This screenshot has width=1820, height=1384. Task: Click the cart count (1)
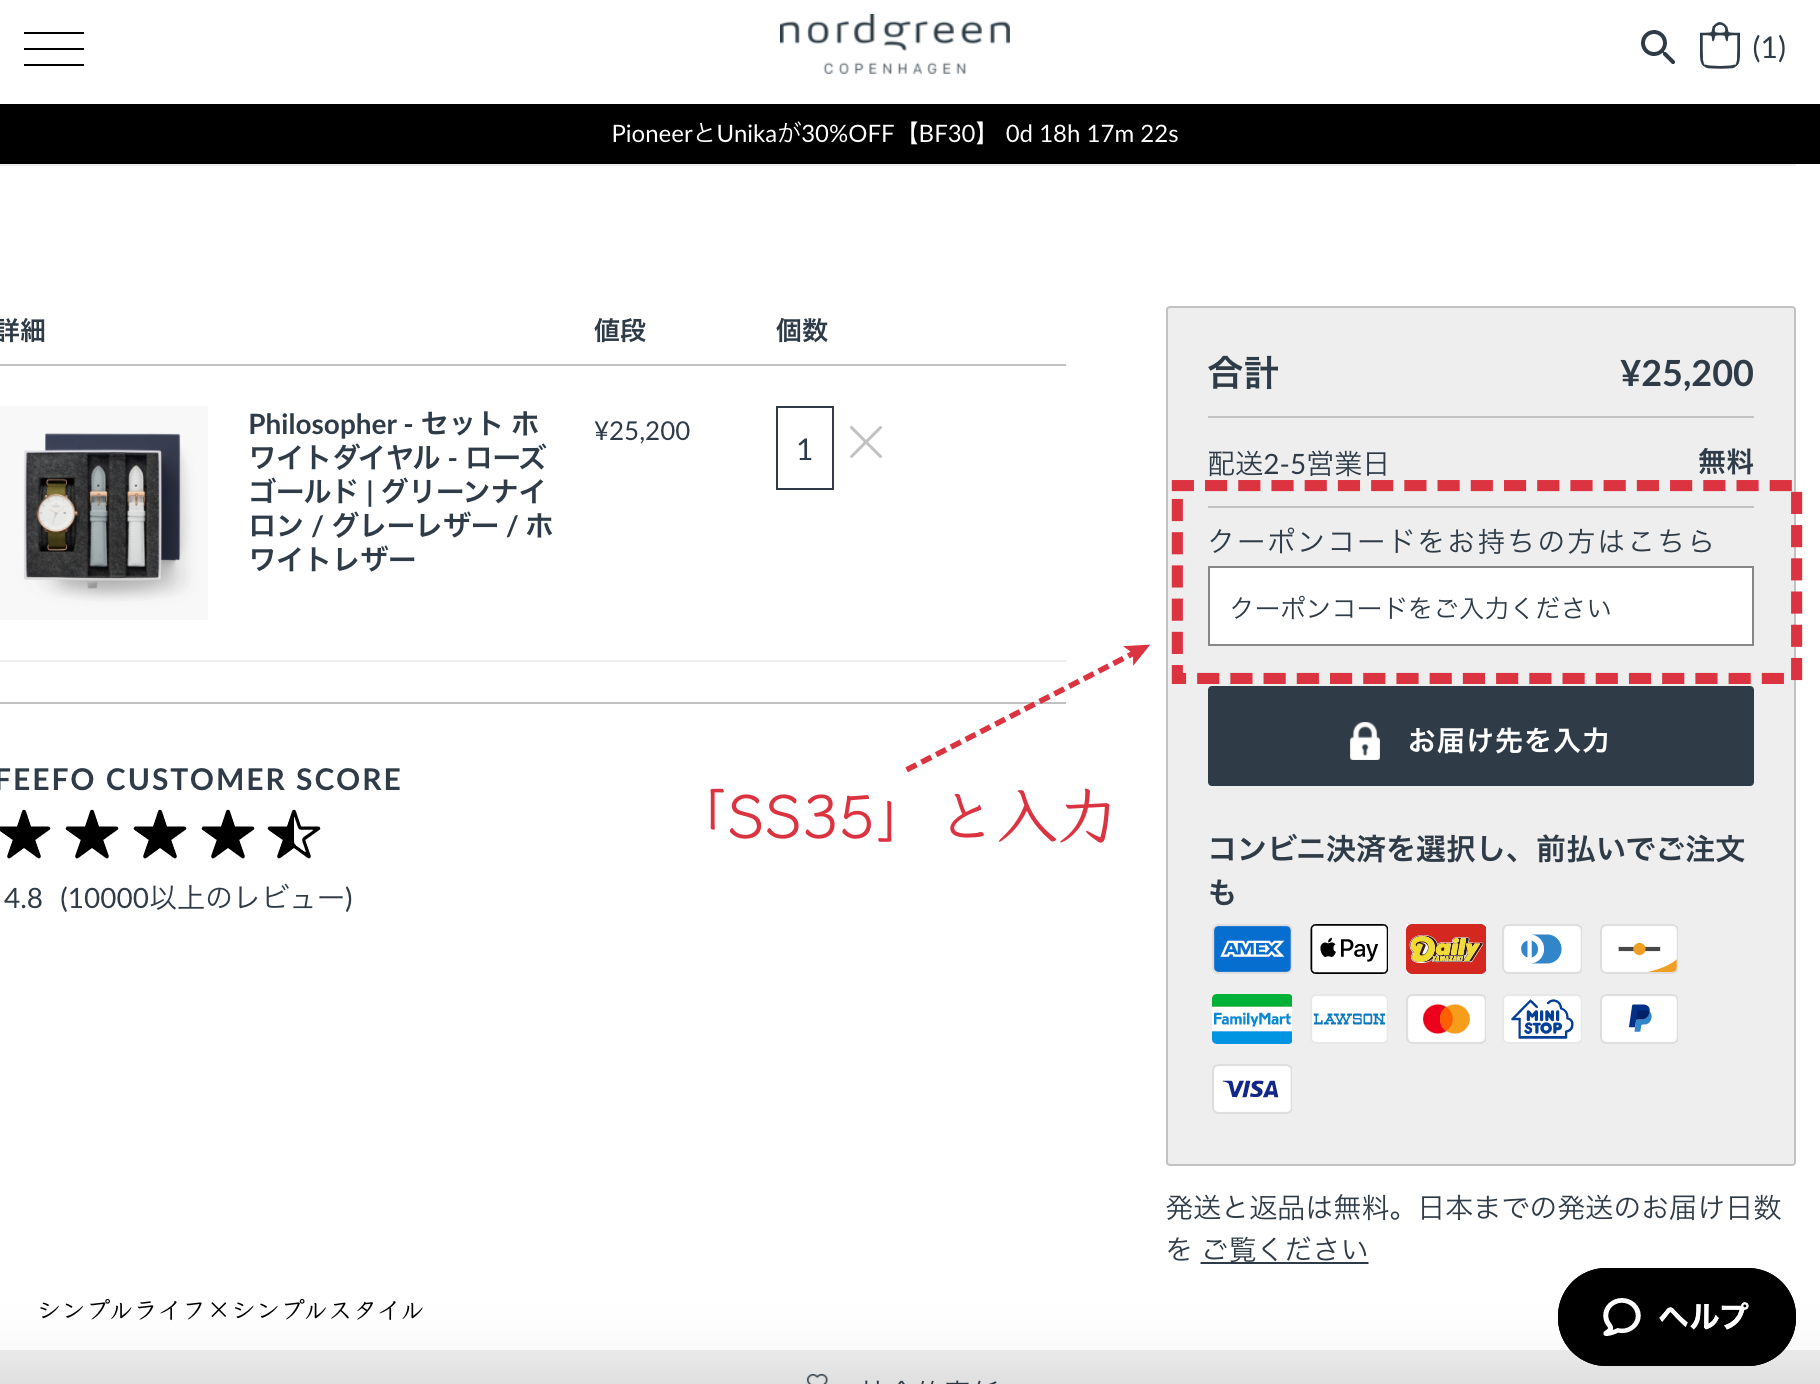coord(1768,48)
